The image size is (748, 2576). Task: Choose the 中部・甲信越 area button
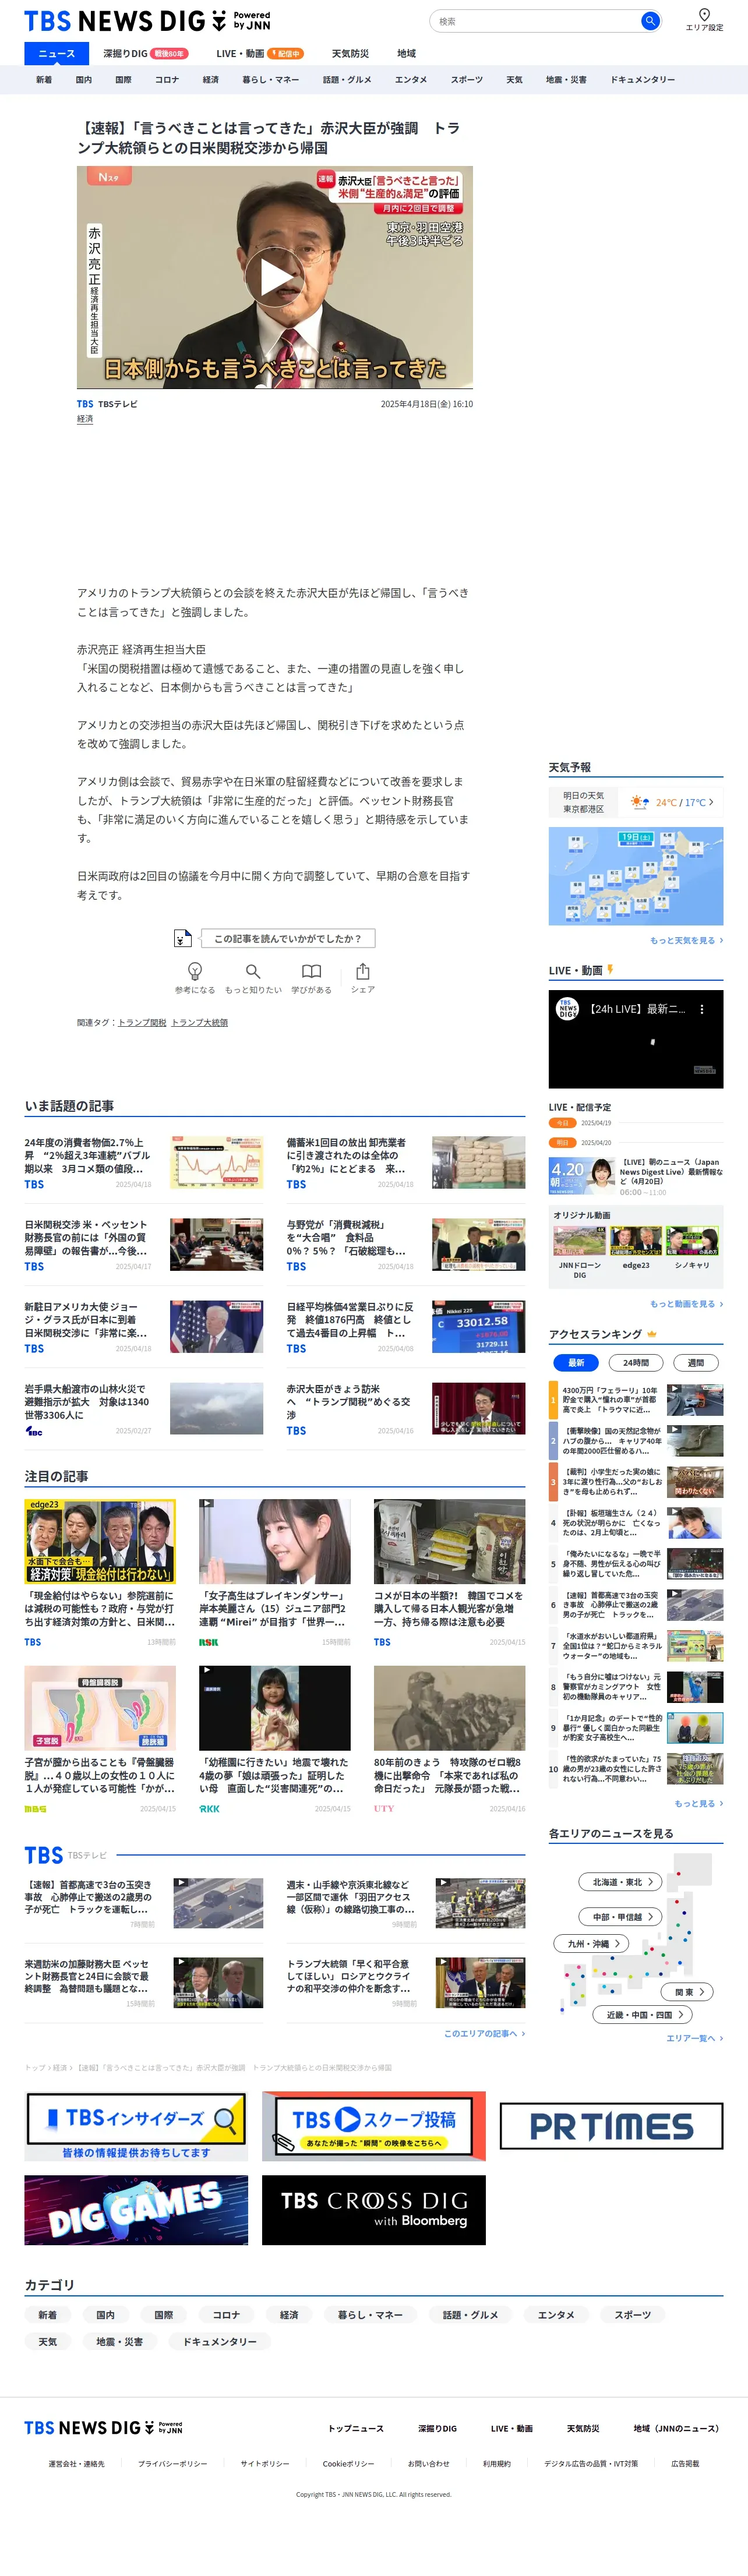coord(620,1917)
